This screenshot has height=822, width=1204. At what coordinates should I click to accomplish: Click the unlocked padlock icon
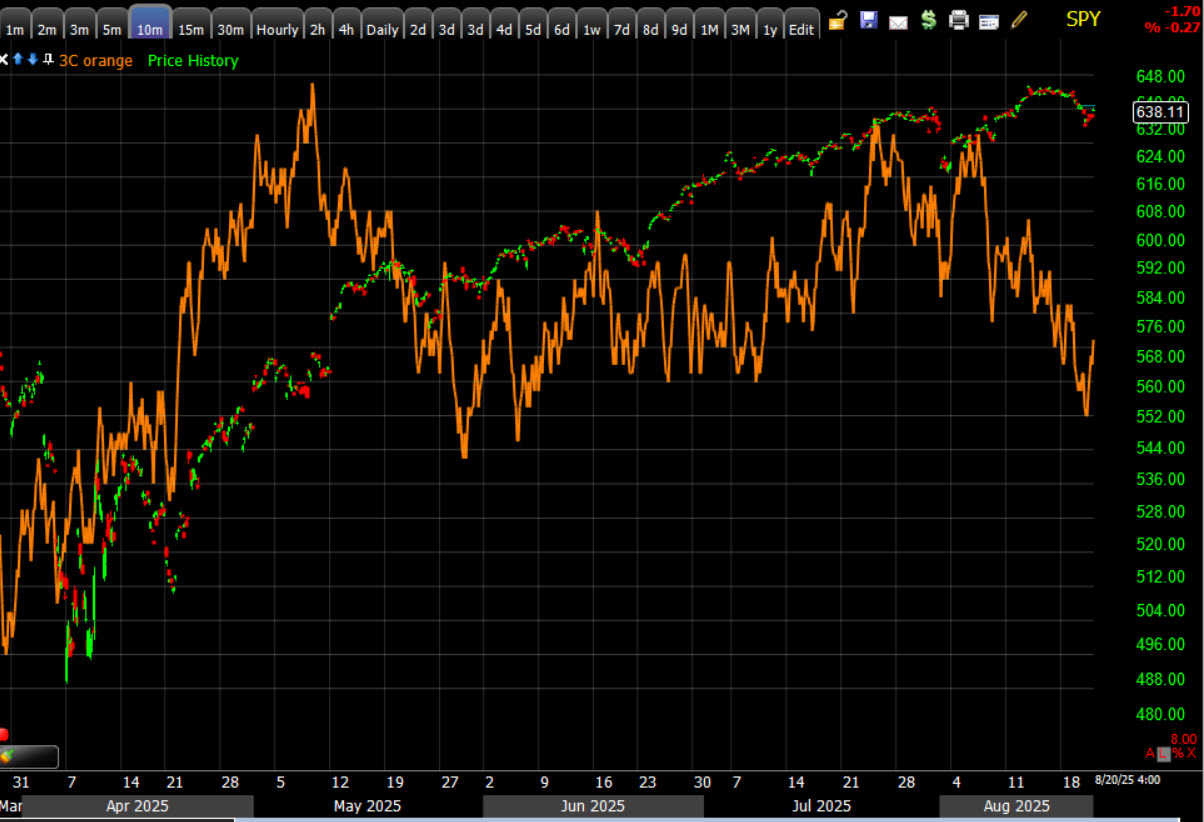[838, 20]
